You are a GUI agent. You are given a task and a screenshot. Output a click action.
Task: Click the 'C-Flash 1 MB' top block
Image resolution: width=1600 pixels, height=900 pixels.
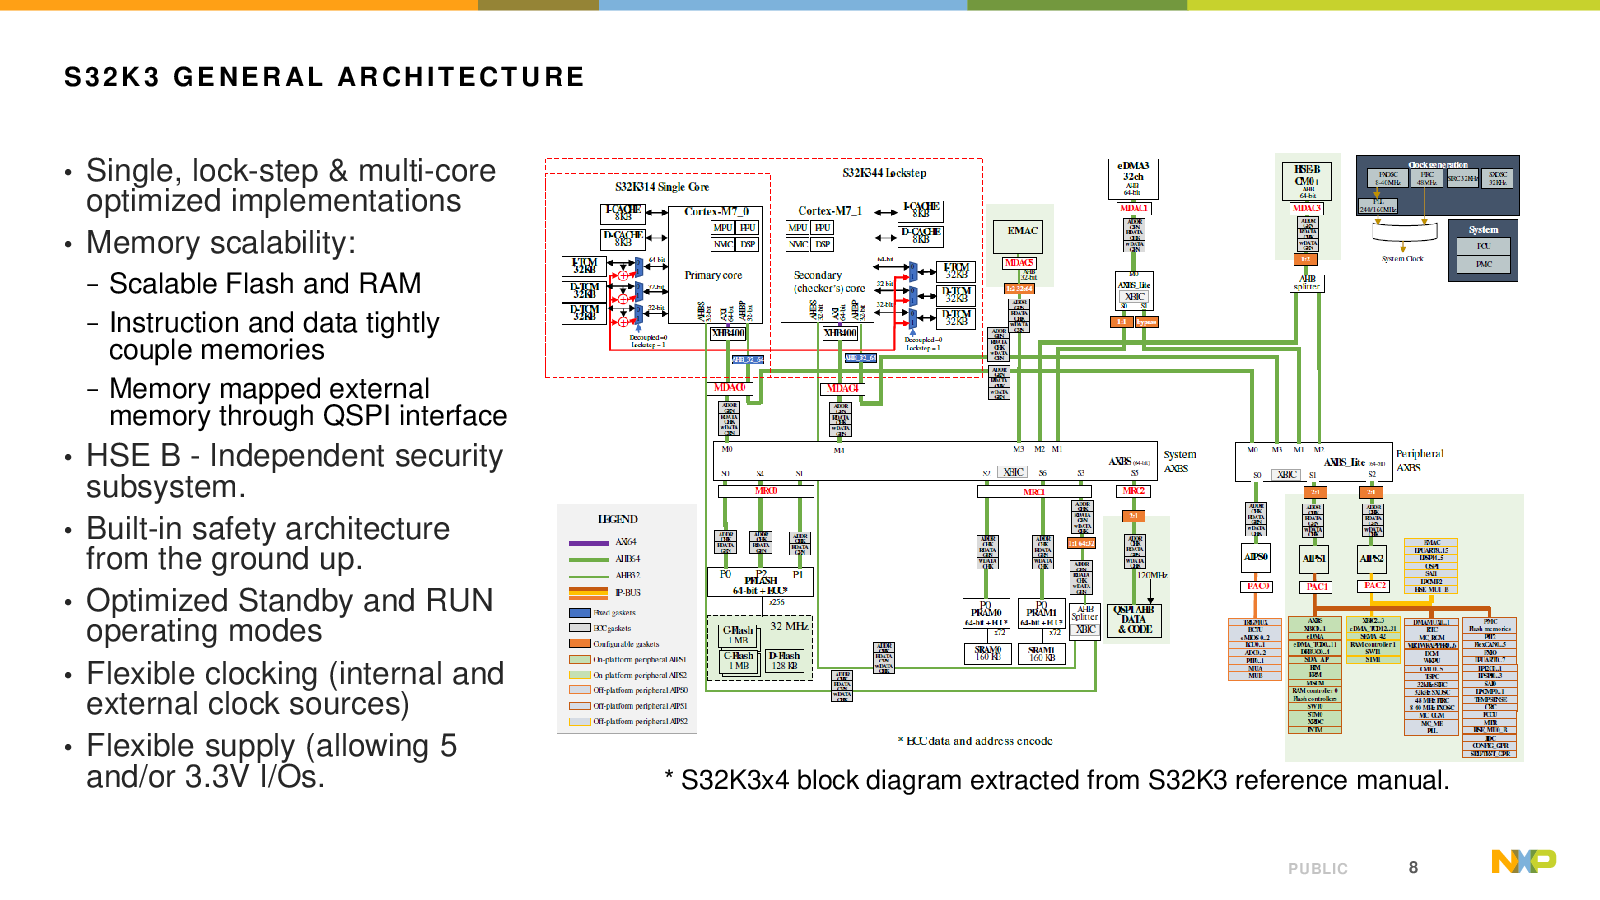(x=738, y=635)
